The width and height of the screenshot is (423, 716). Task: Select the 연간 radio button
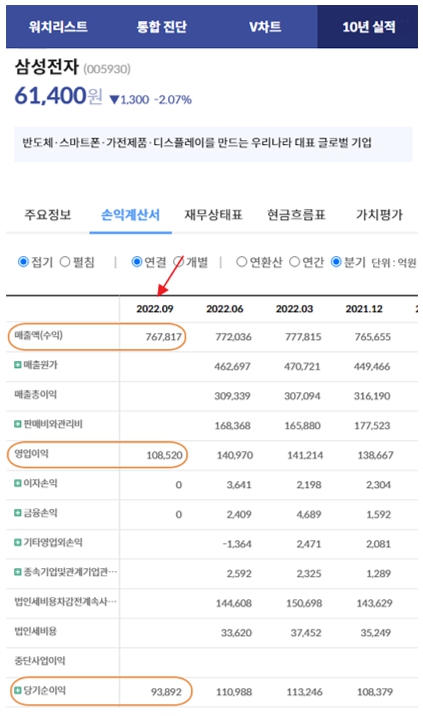tap(295, 262)
